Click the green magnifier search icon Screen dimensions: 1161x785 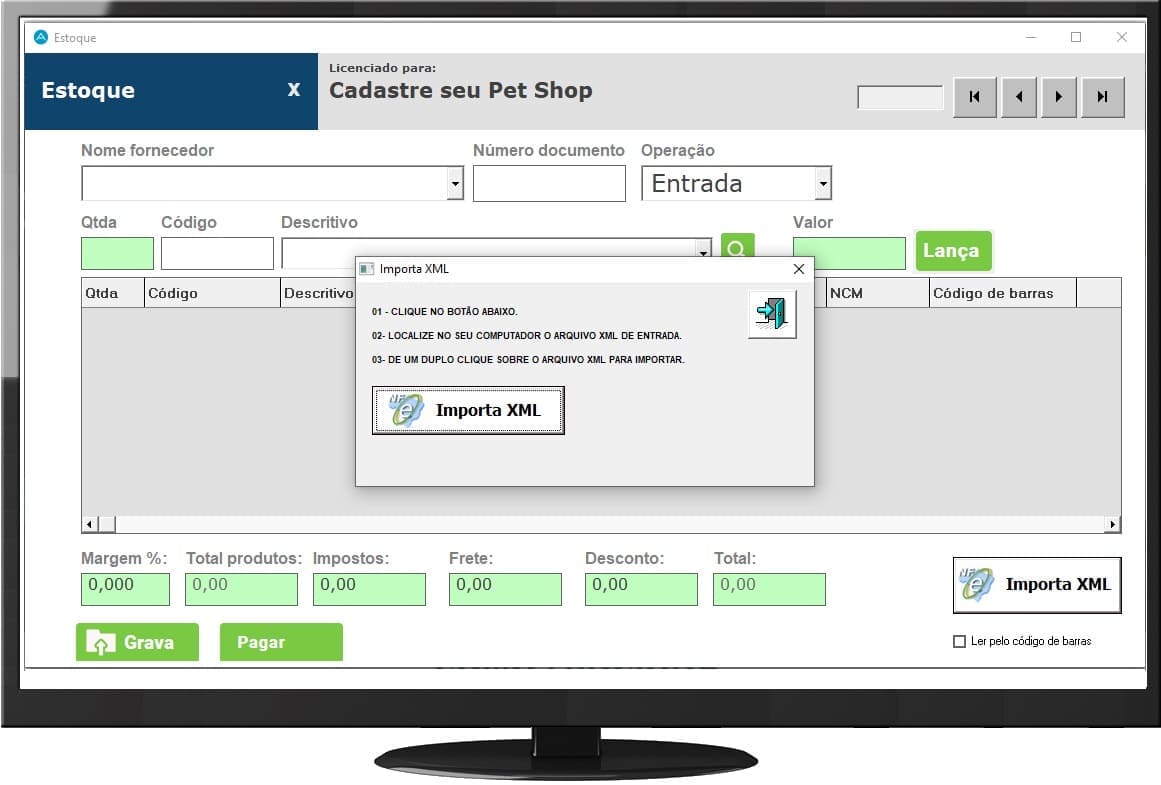click(737, 246)
